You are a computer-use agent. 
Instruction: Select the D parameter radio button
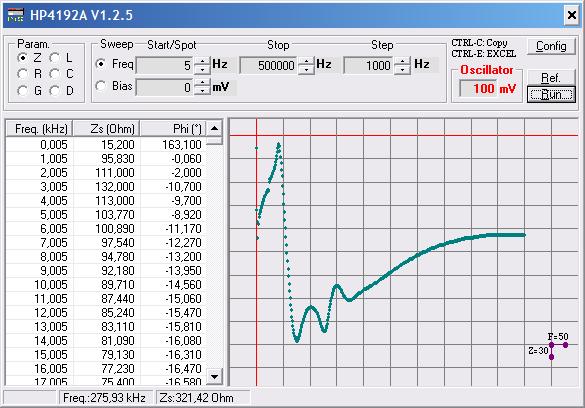pyautogui.click(x=54, y=91)
